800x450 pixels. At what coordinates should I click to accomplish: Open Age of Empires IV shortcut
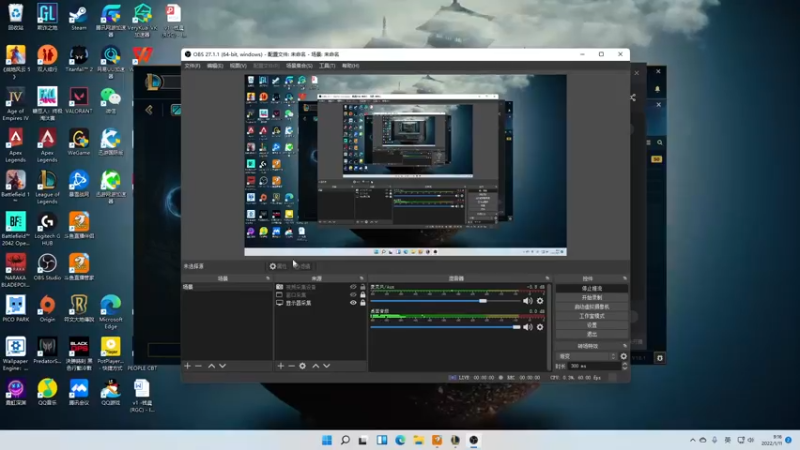click(x=15, y=104)
